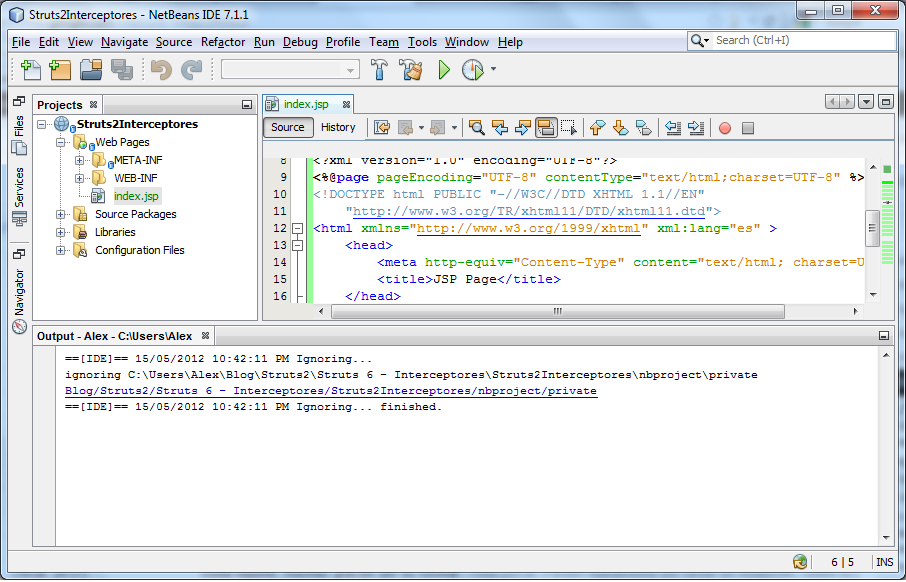Screen dimensions: 906x582
Task: Collapse the Web Pages node
Action: click(x=62, y=142)
